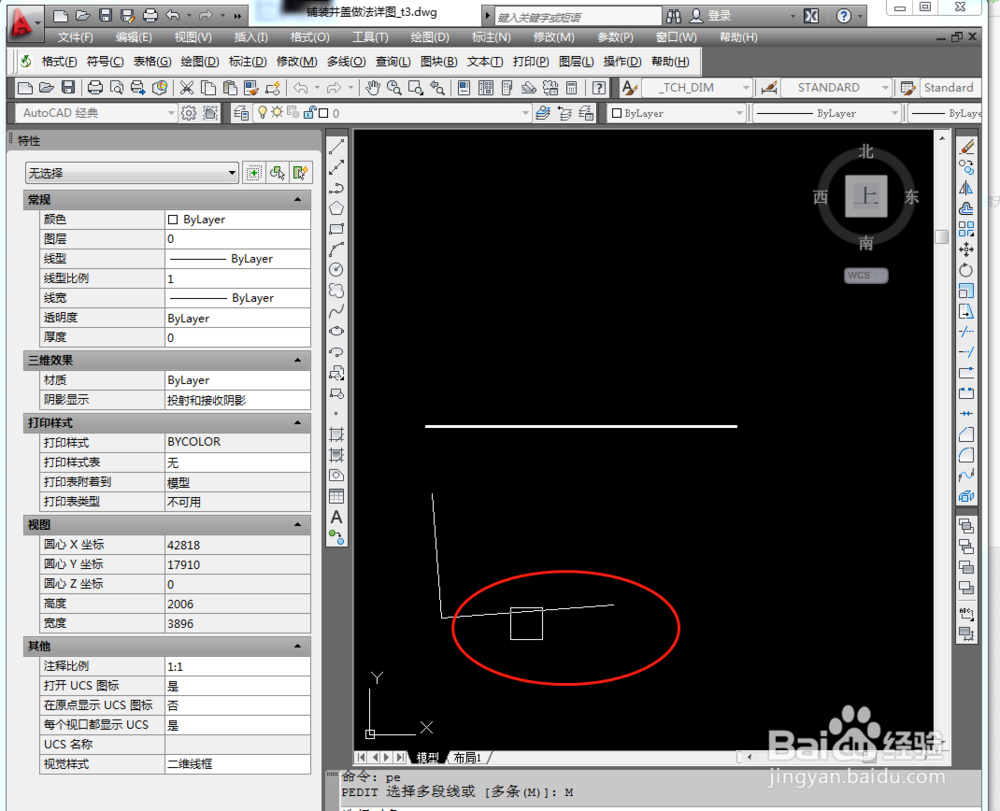This screenshot has height=811, width=1000.
Task: Open the AutoCAD 经典 workspace dropdown
Action: pos(96,113)
